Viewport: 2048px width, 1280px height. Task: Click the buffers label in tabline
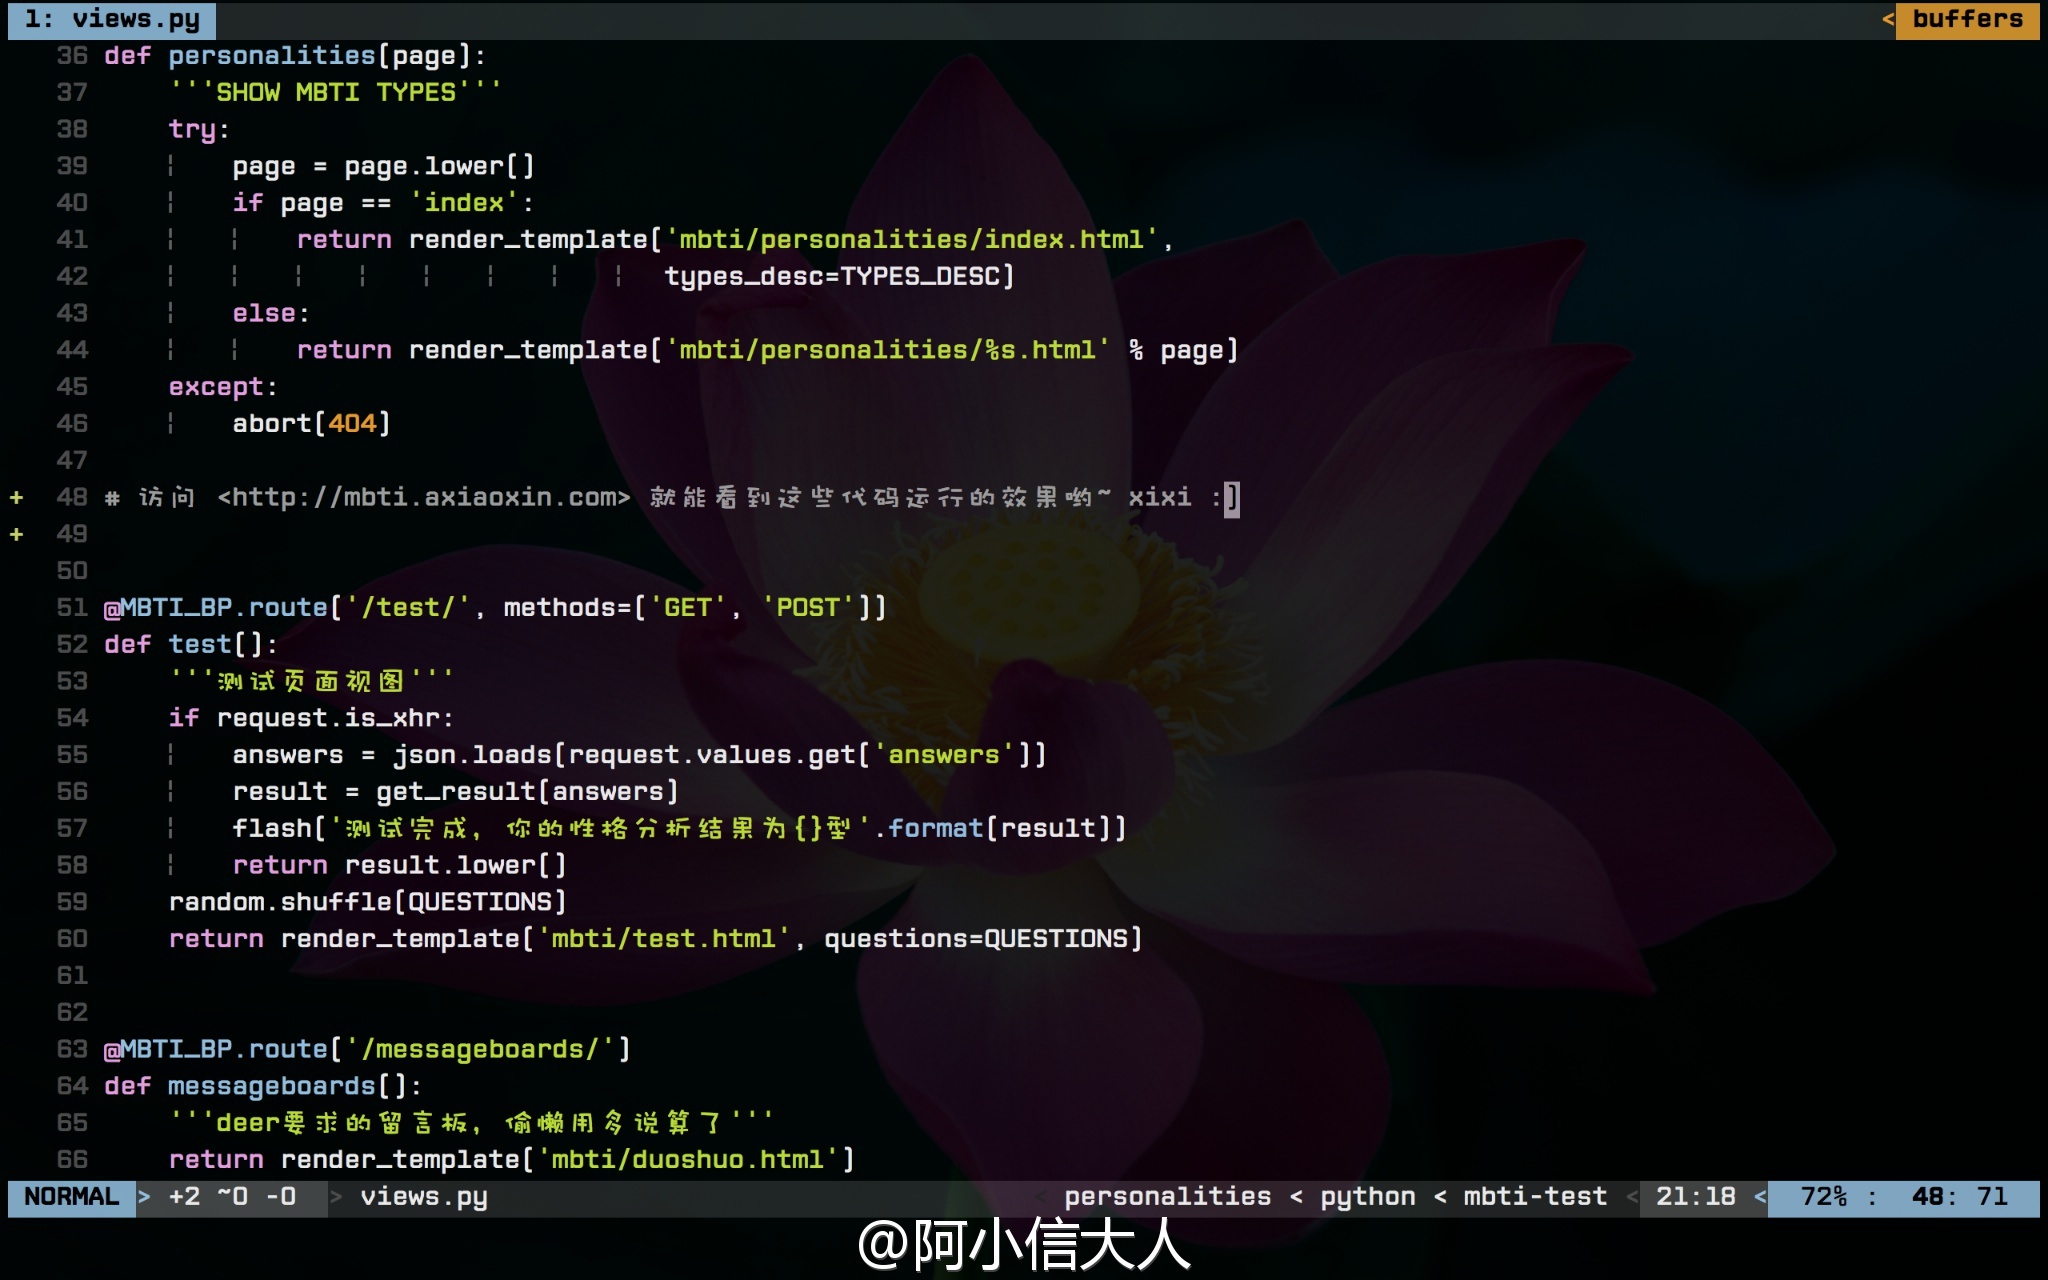(1967, 19)
